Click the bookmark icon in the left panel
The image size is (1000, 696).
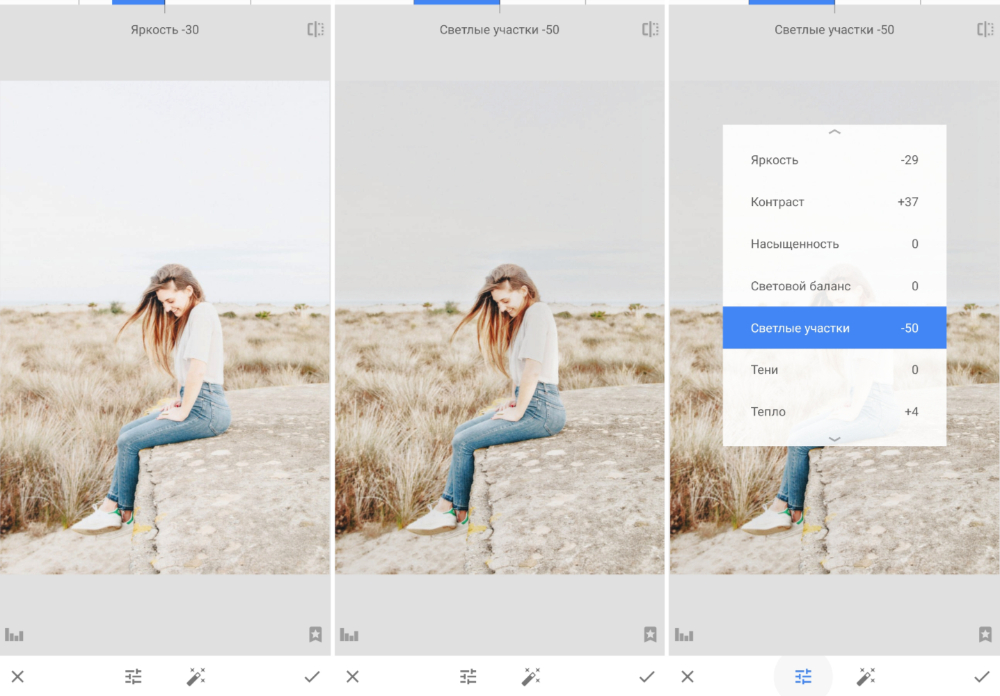click(315, 634)
